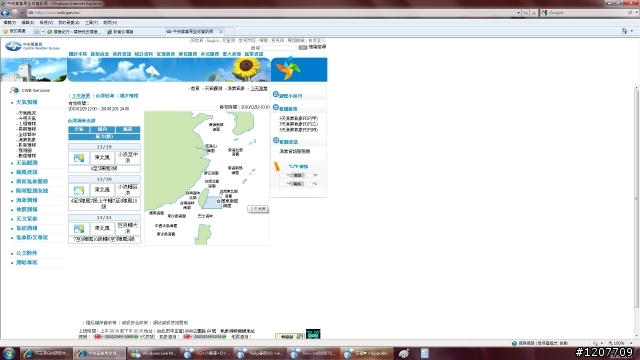The width and height of the screenshot is (640, 360).
Task: Expand the tab list dropdown arrow
Action: [x=43, y=31]
